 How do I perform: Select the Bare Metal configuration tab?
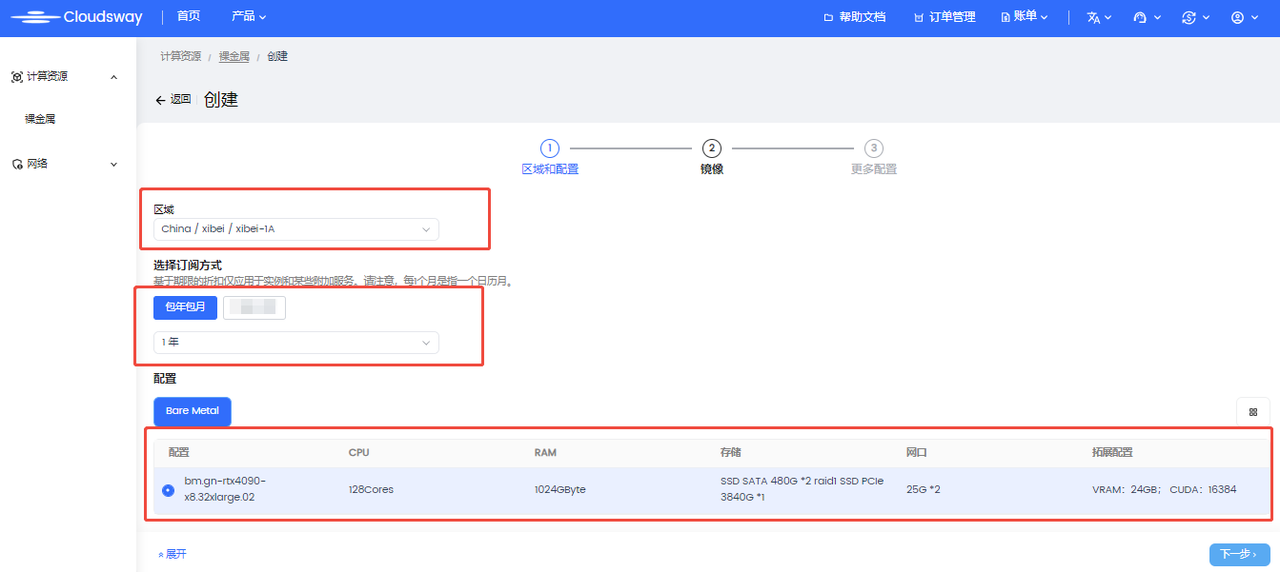click(x=192, y=411)
